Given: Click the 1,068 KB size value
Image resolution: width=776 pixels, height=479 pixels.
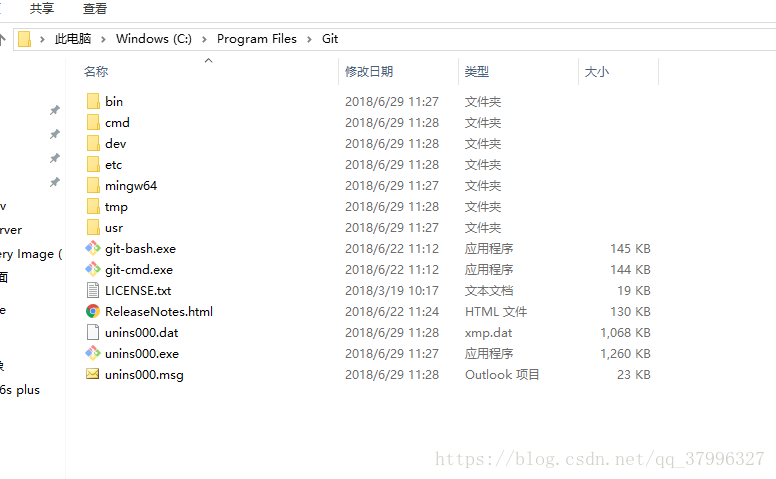Looking at the screenshot, I should point(625,333).
